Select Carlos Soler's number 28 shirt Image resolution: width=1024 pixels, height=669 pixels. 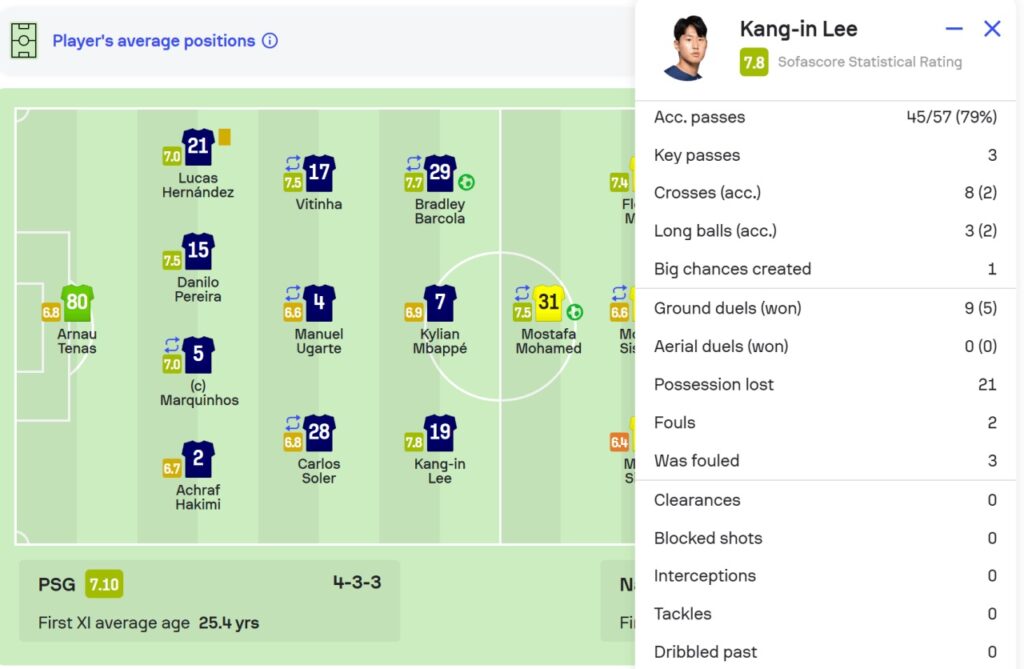click(319, 433)
